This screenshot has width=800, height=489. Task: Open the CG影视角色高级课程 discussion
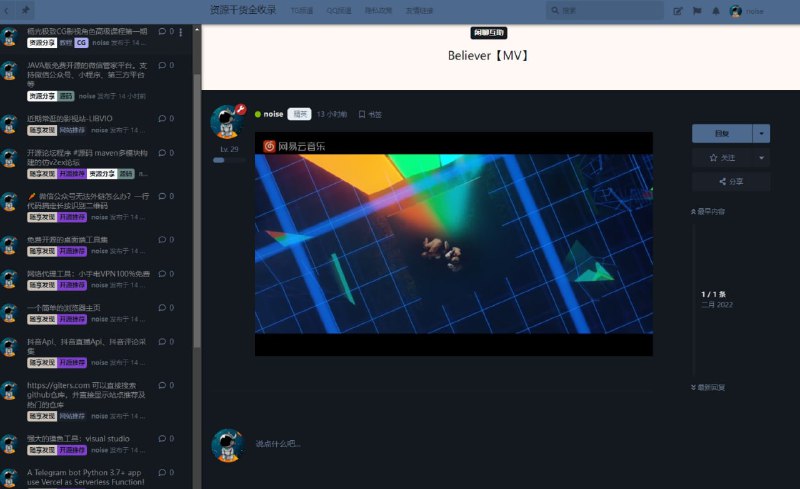coord(87,31)
